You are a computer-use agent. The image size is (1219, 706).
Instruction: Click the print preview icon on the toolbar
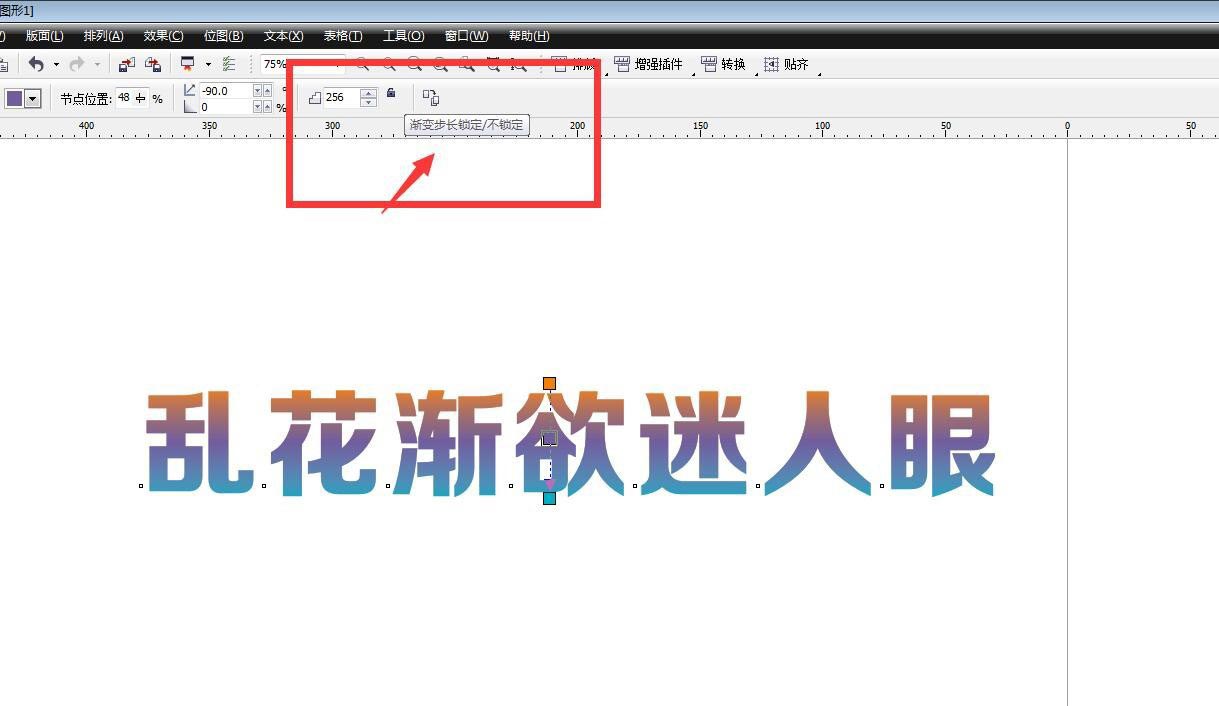(x=188, y=64)
